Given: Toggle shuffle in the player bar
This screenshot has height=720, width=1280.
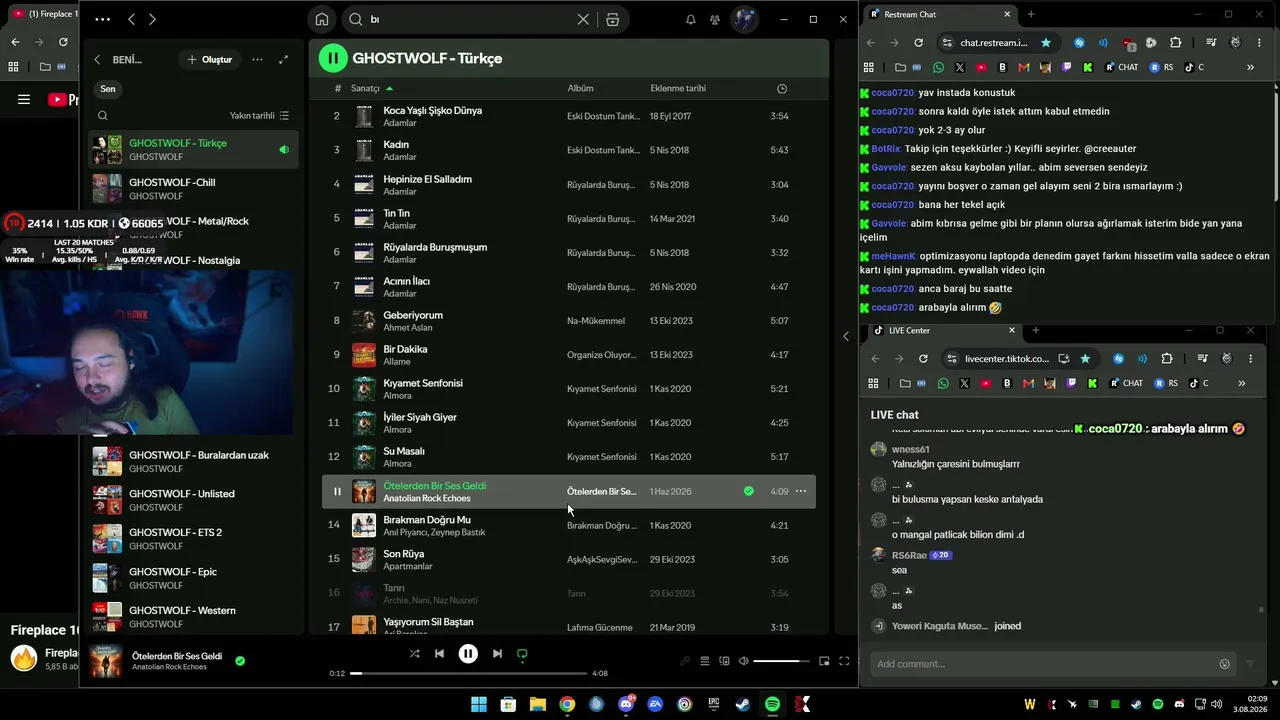Looking at the screenshot, I should (415, 654).
